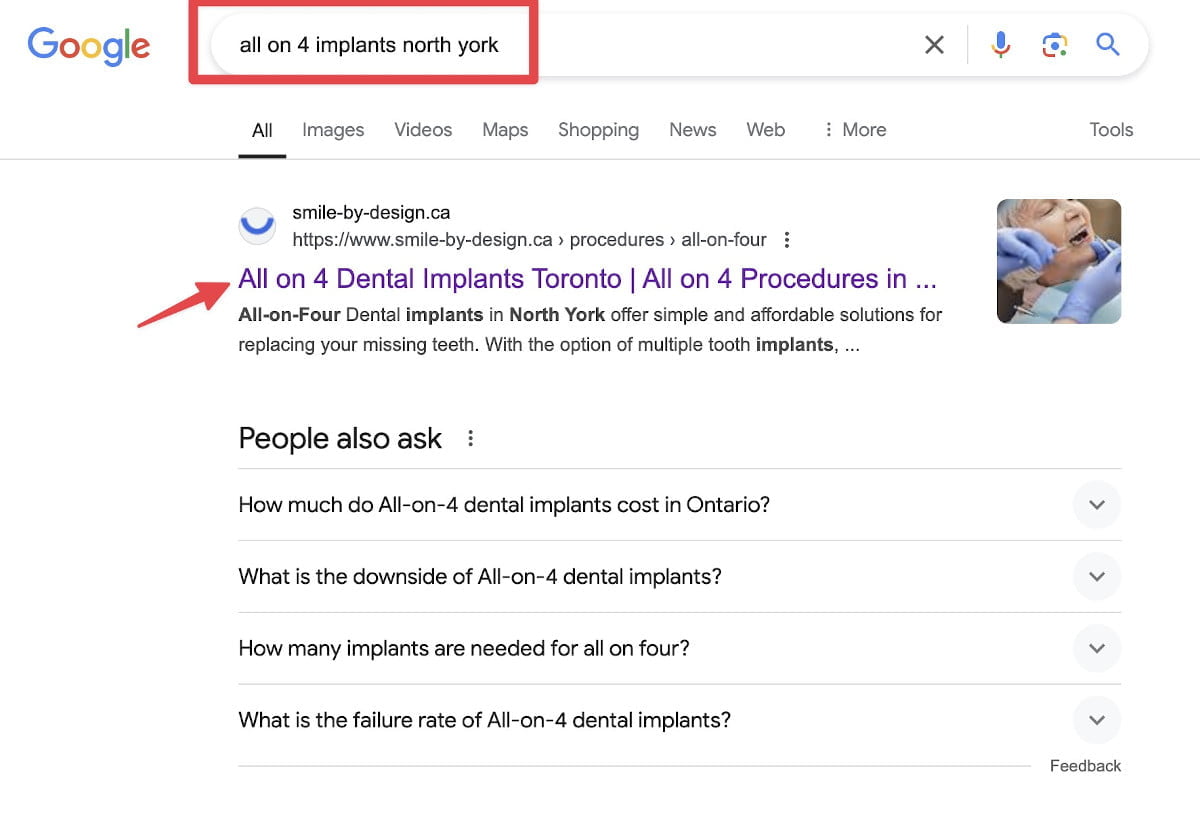Open the All on 4 Dental Implants Toronto link
Viewport: 1200px width, 825px height.
point(587,279)
